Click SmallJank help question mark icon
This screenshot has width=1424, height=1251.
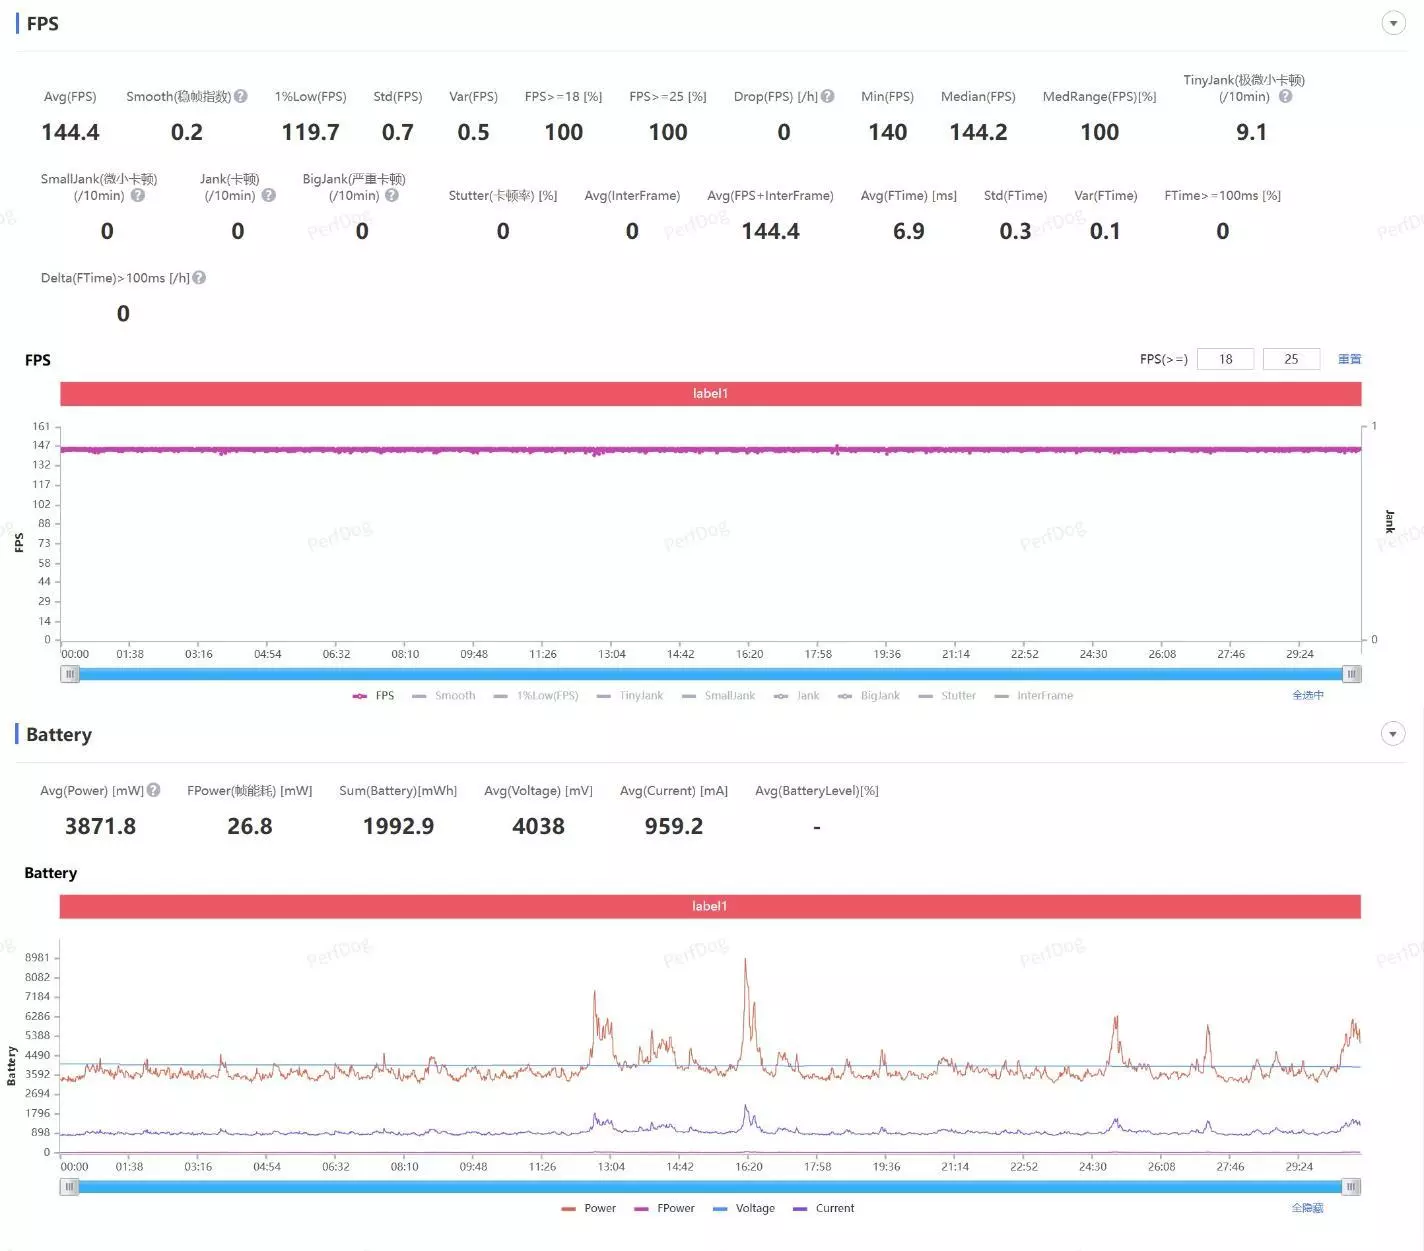point(138,195)
